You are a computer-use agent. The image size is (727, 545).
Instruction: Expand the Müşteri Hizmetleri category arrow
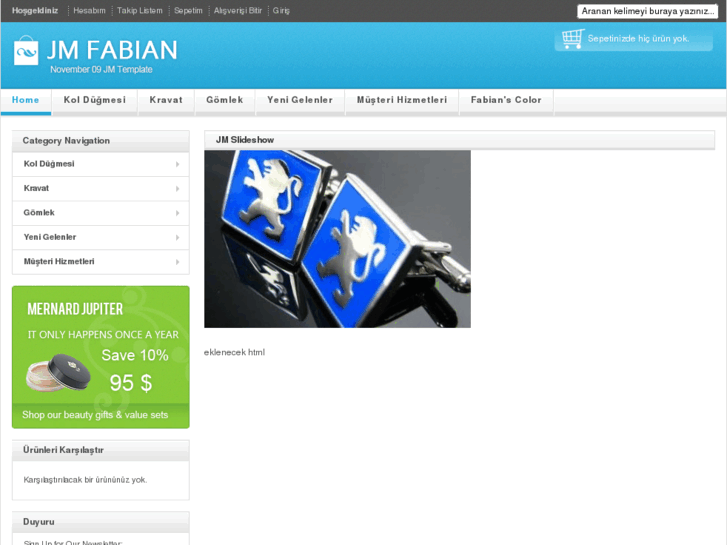(178, 262)
